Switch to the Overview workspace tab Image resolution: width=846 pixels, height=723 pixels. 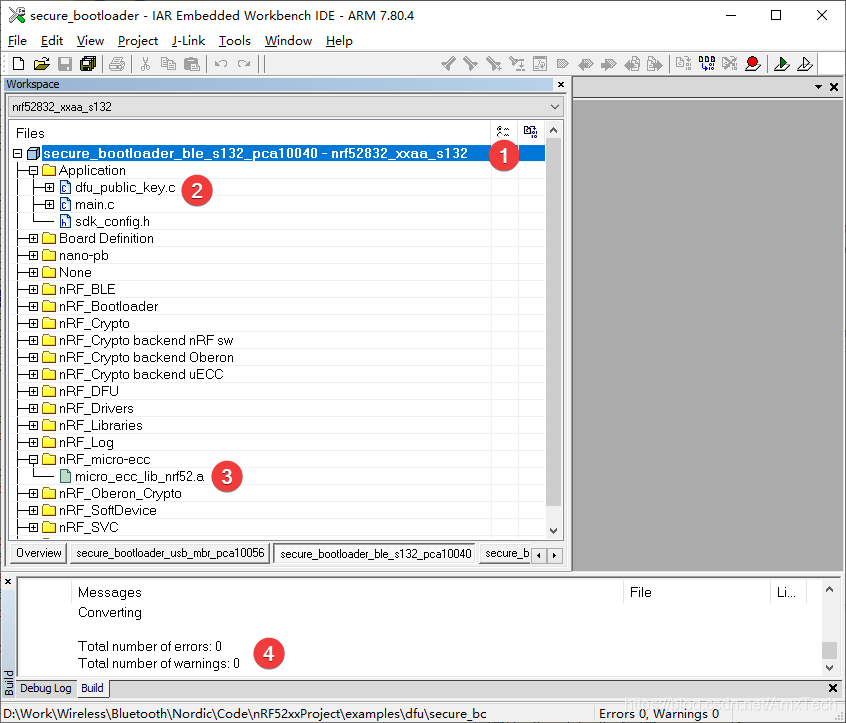point(38,553)
